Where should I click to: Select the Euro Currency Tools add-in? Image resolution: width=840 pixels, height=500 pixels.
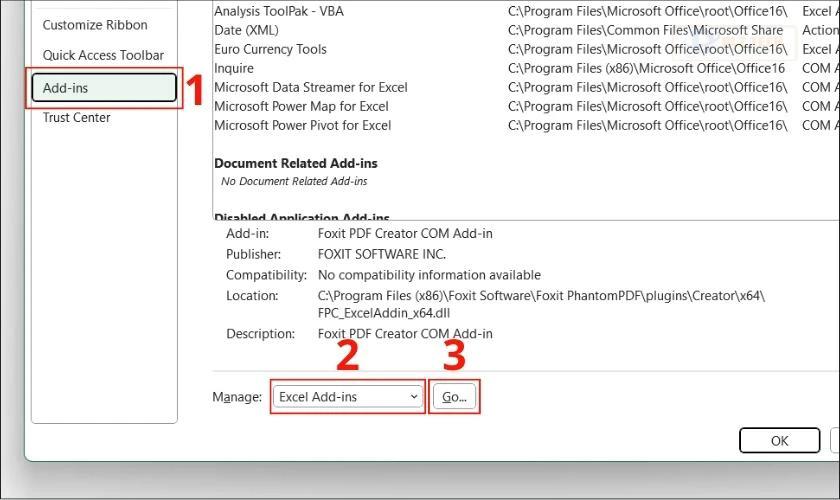pos(526,49)
